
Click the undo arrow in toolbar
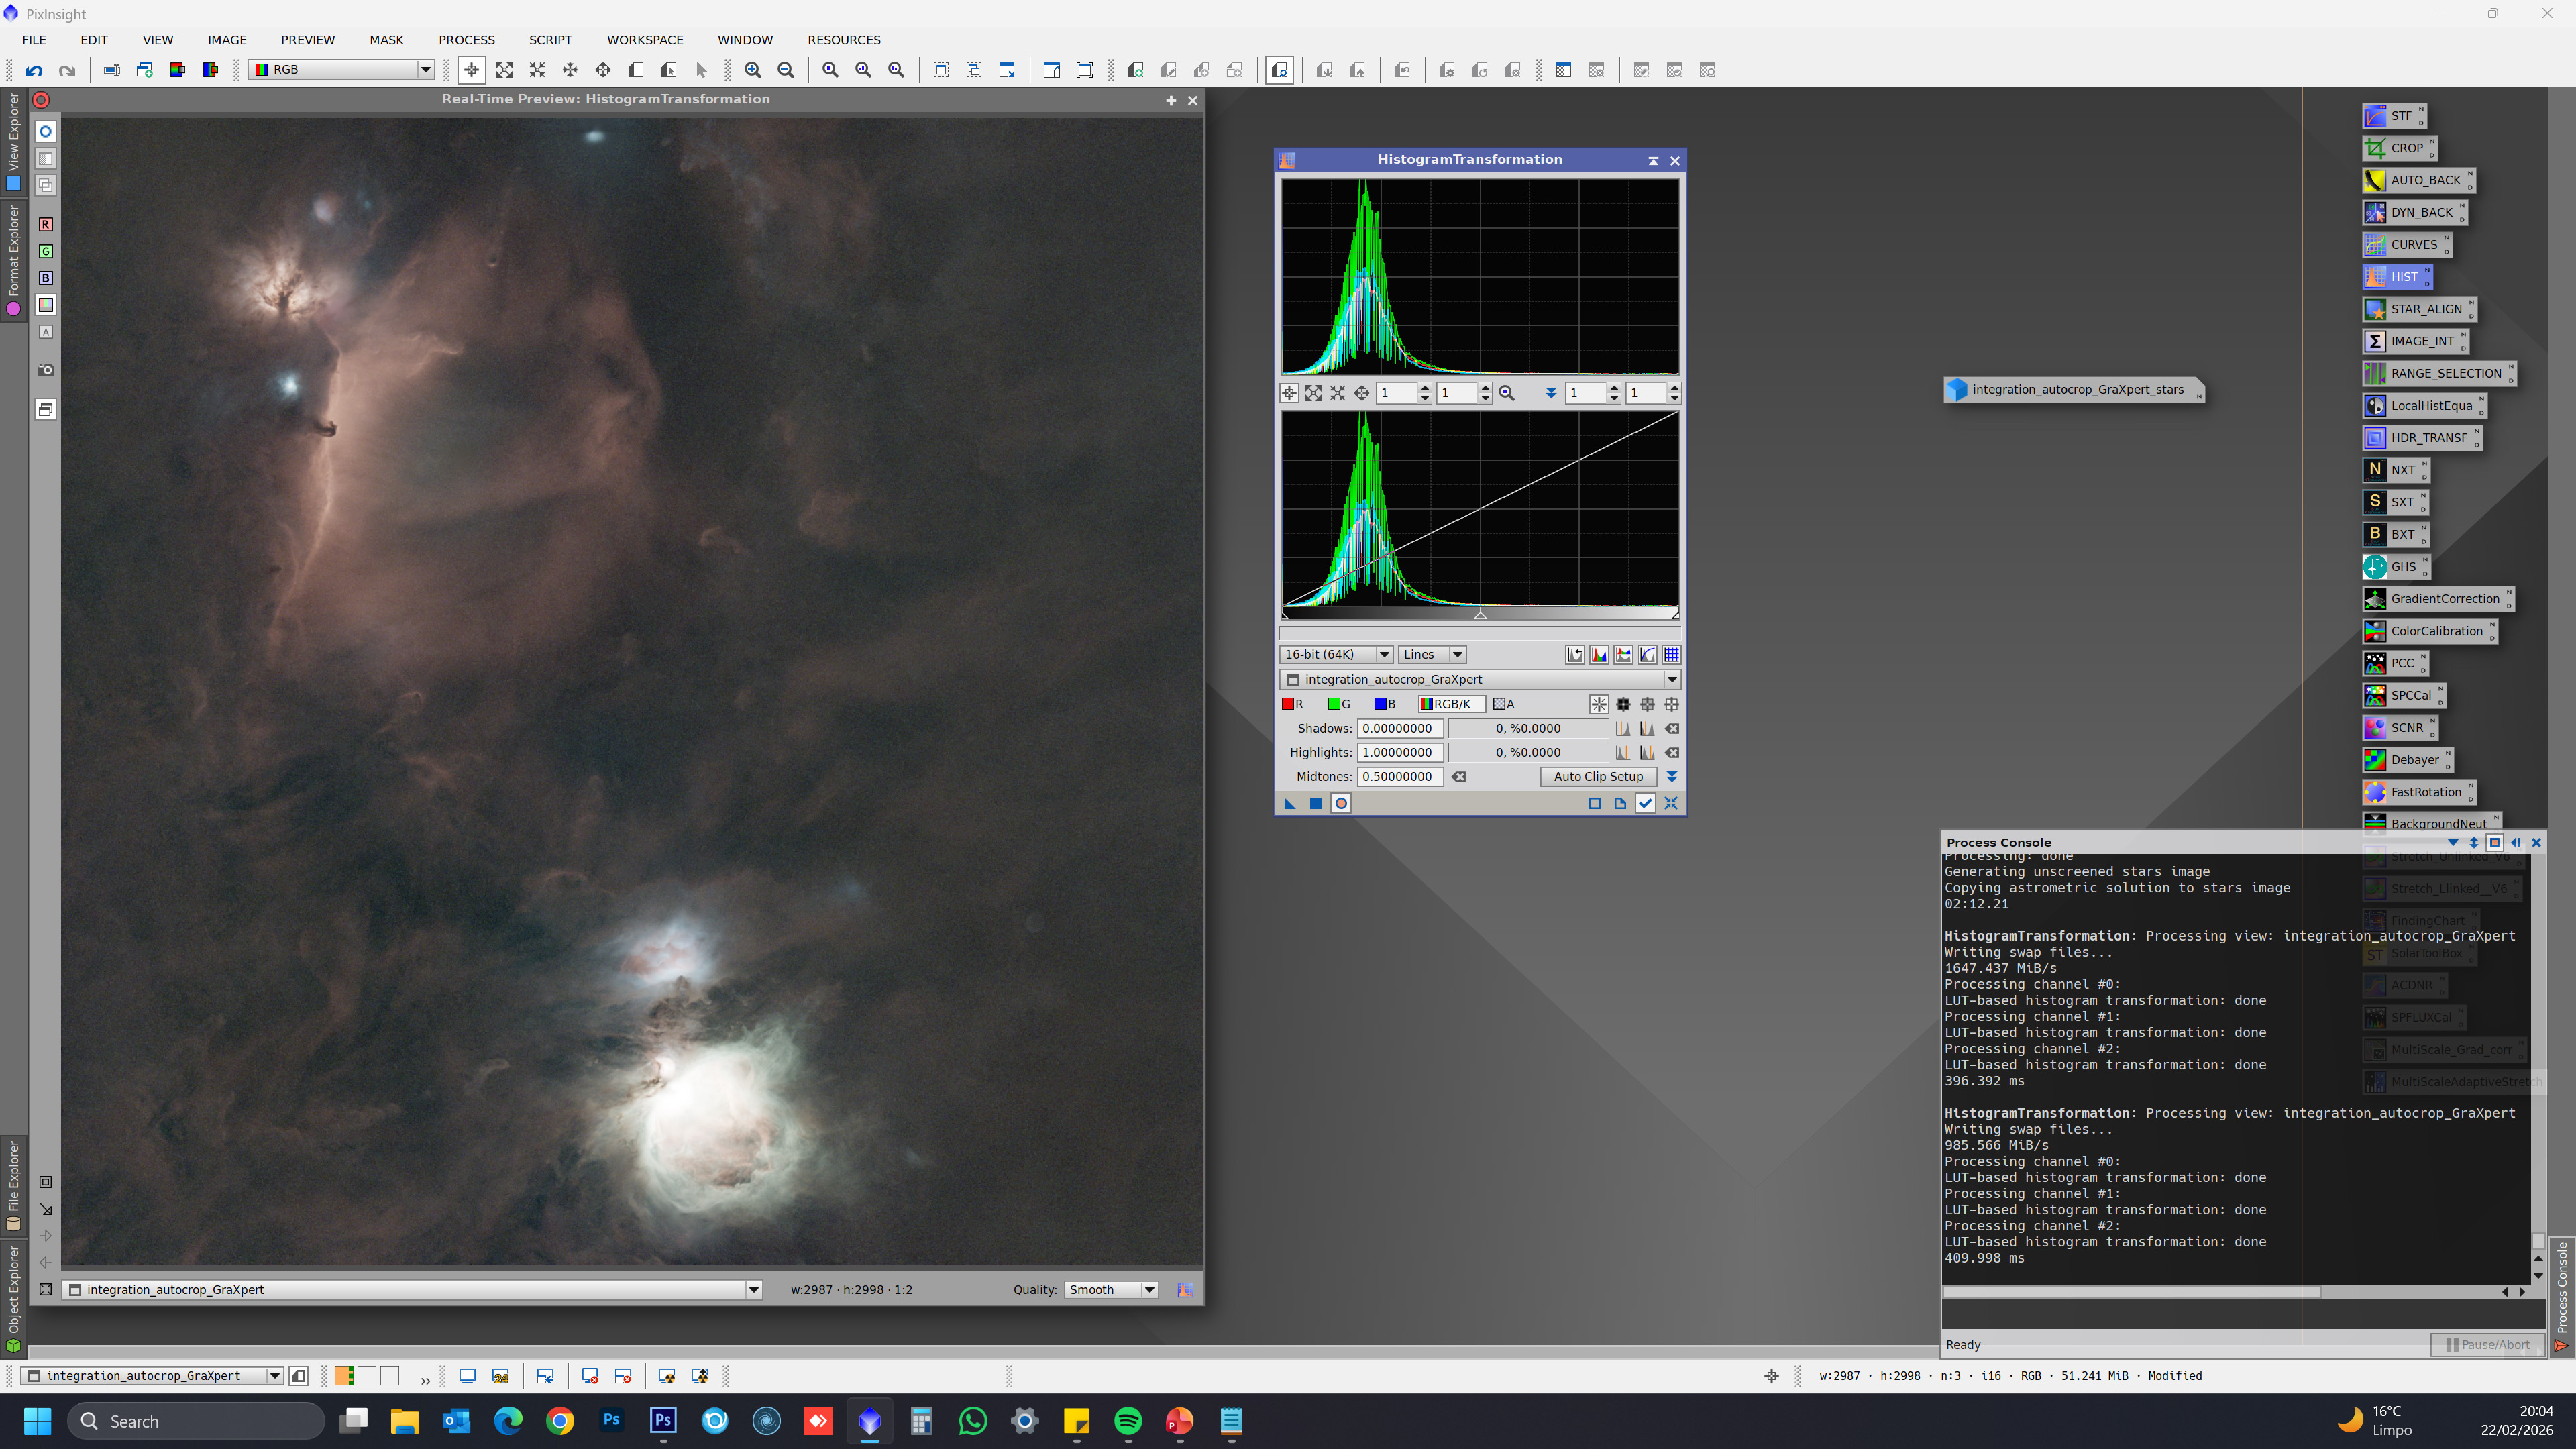34,70
